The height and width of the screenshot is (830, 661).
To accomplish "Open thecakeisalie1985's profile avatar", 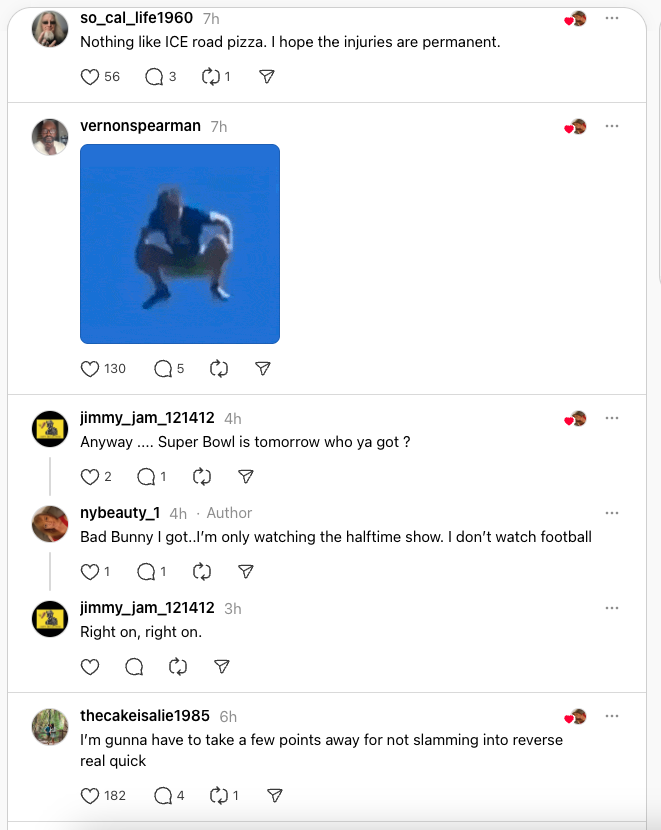I will (50, 727).
